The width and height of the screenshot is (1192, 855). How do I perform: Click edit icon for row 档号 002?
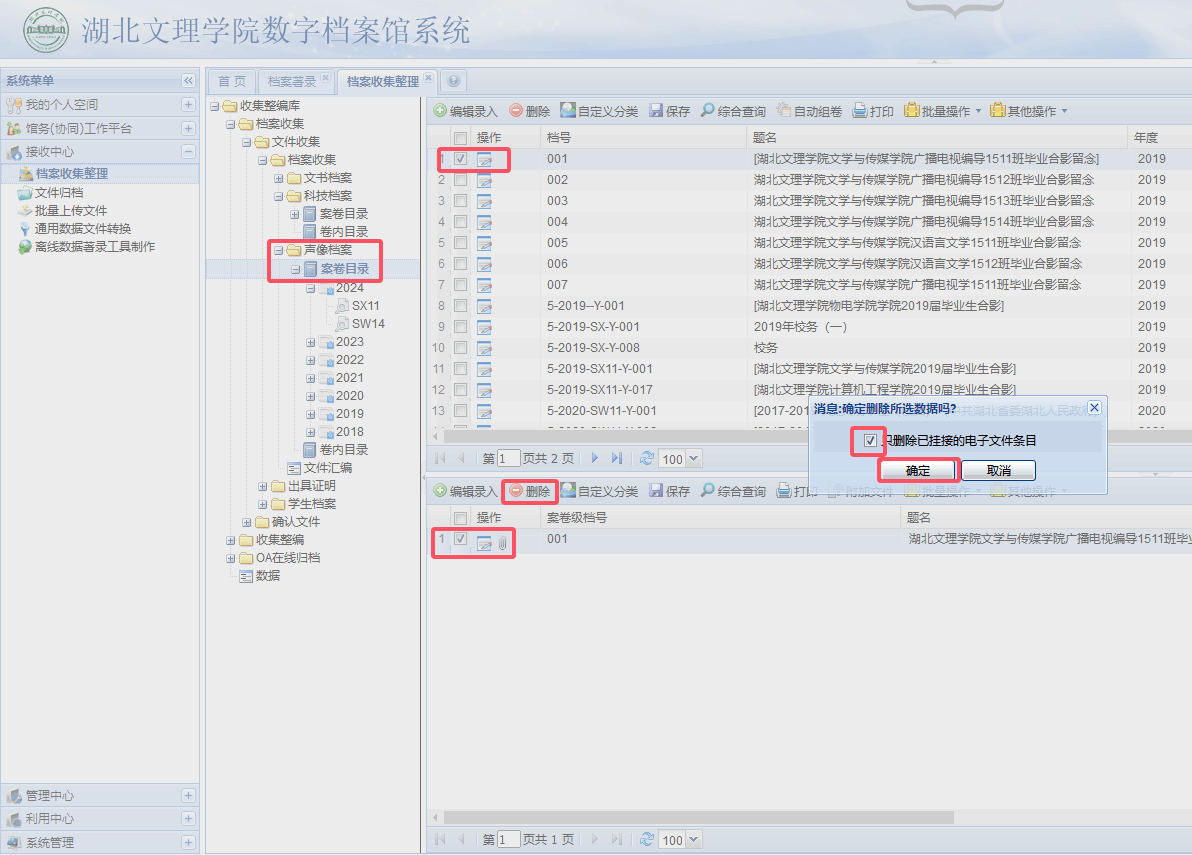[x=484, y=180]
